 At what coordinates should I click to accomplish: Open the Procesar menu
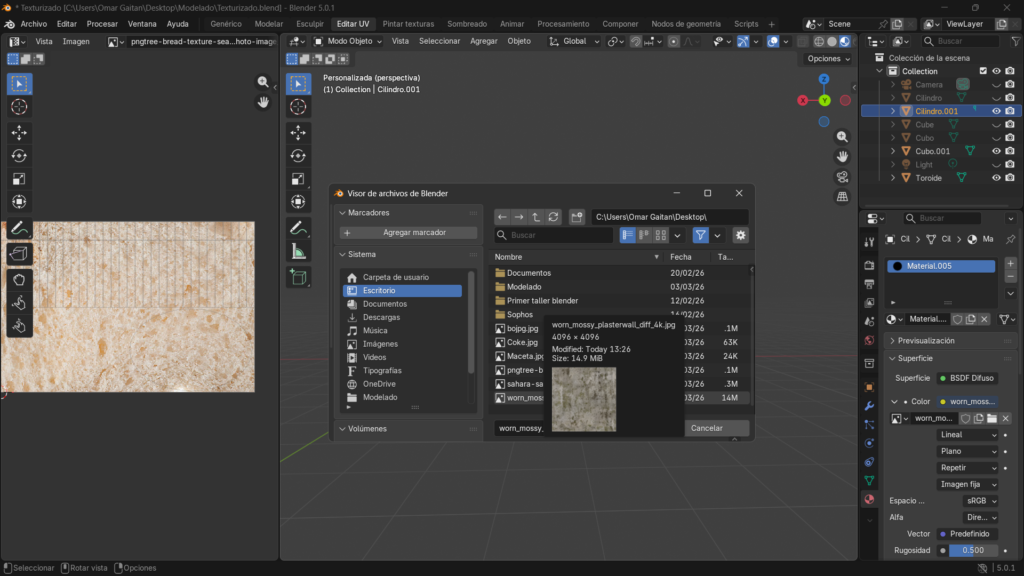[102, 23]
